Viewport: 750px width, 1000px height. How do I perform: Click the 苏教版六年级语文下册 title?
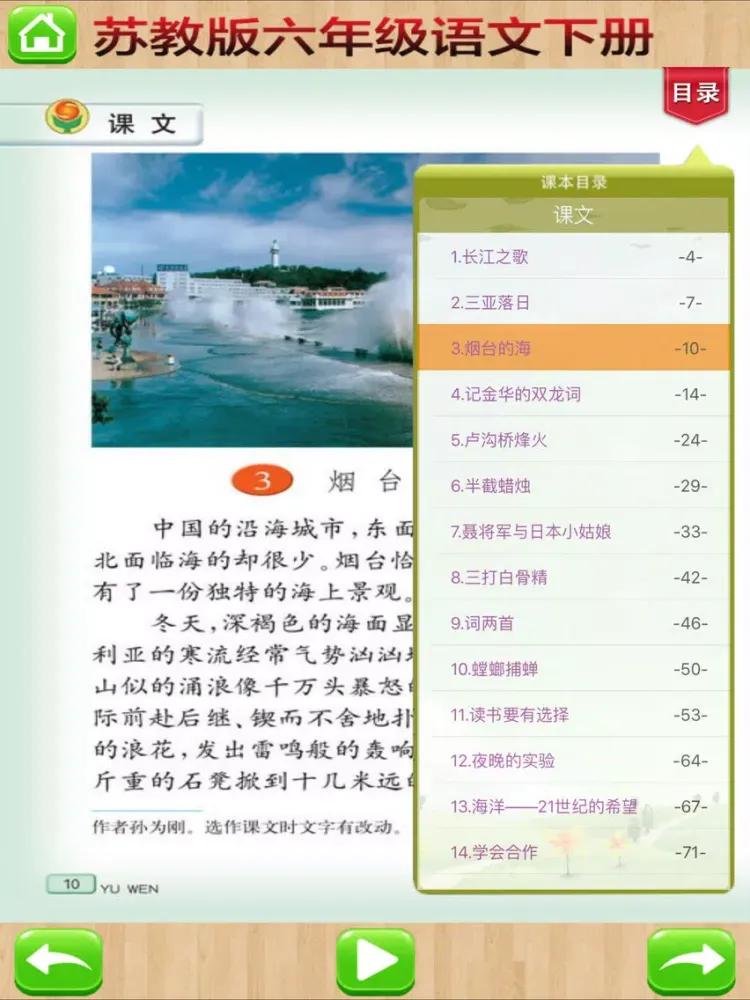click(374, 37)
